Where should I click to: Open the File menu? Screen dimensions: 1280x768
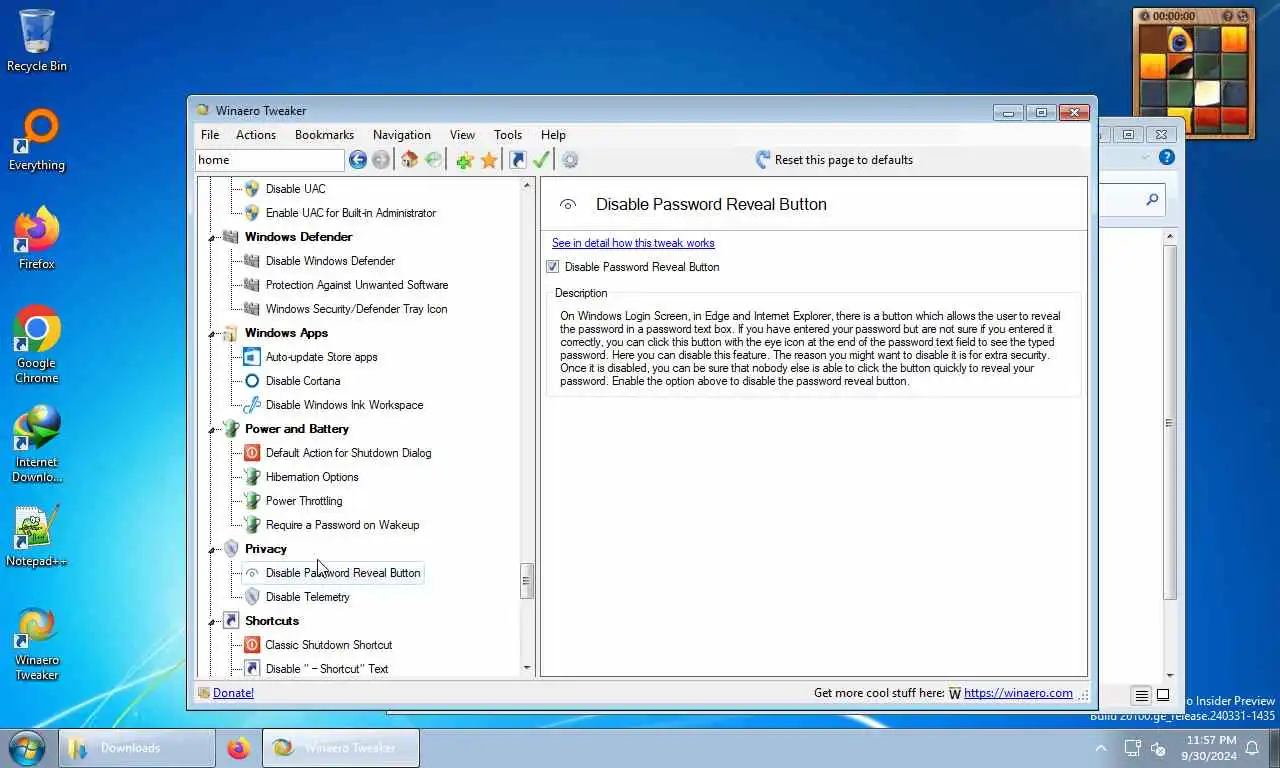210,135
